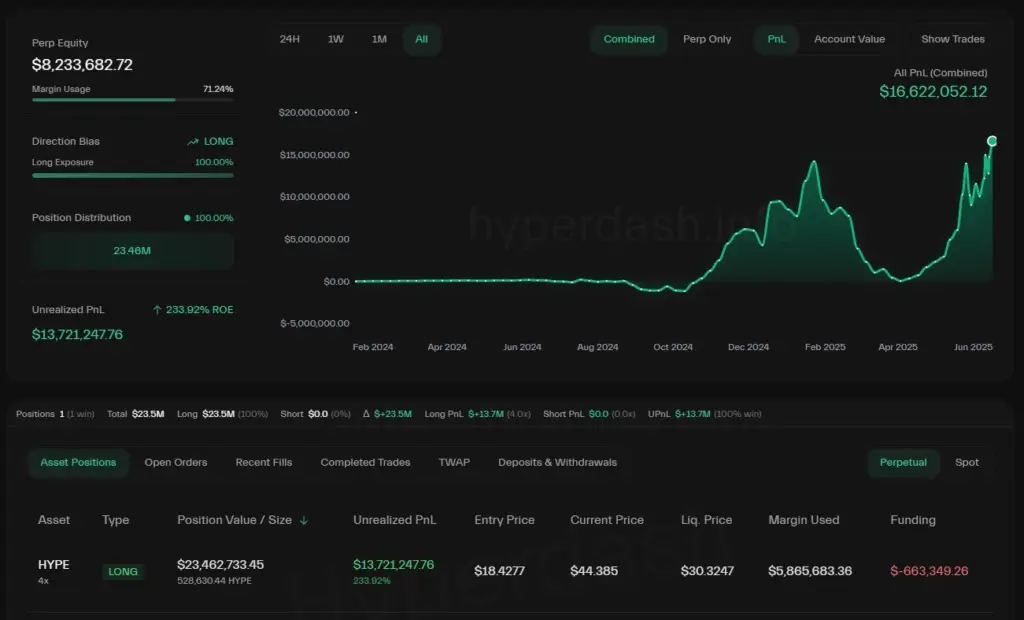1024x620 pixels.
Task: Open Deposits & Withdrawals tab
Action: pos(557,462)
